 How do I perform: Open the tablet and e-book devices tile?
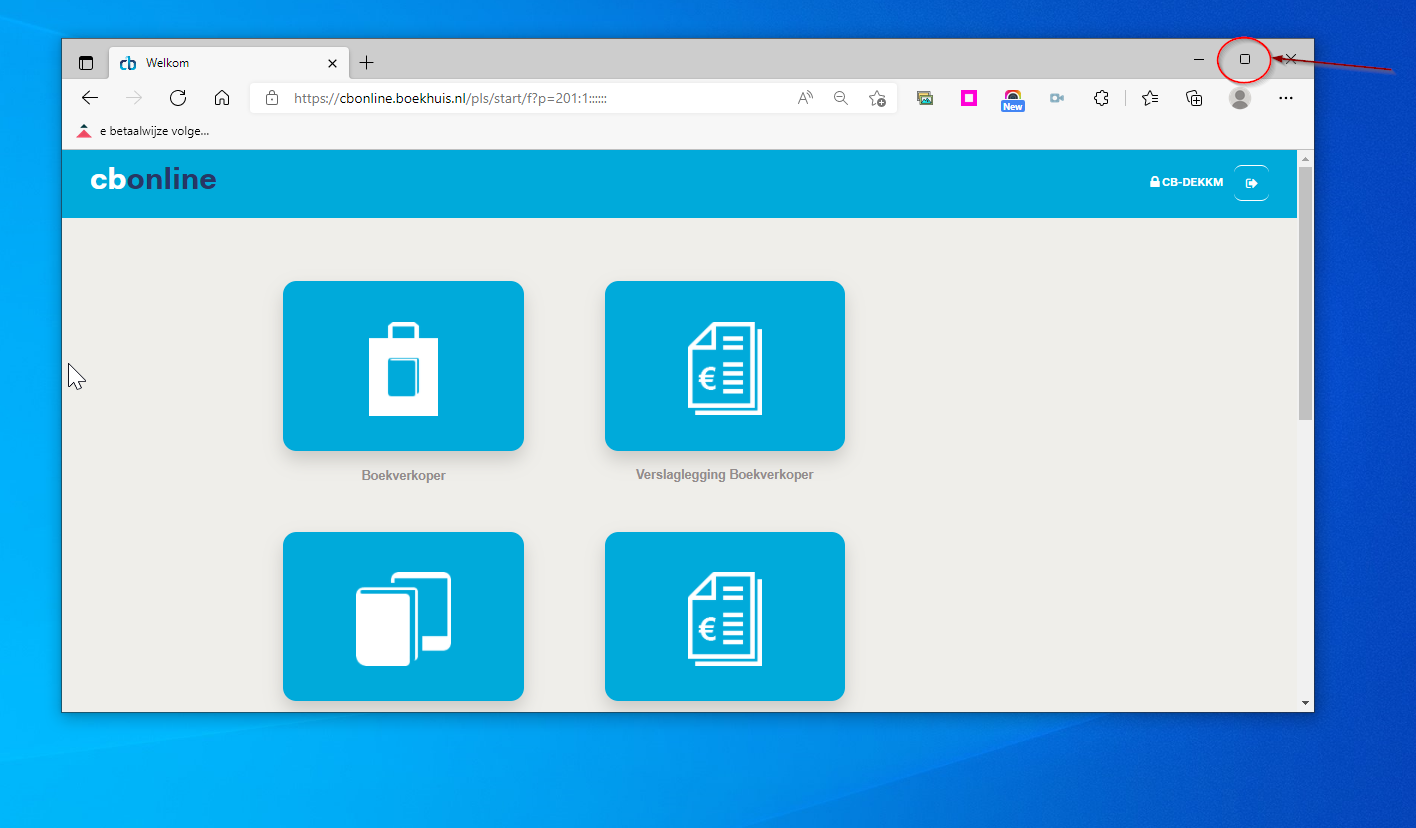(x=403, y=616)
